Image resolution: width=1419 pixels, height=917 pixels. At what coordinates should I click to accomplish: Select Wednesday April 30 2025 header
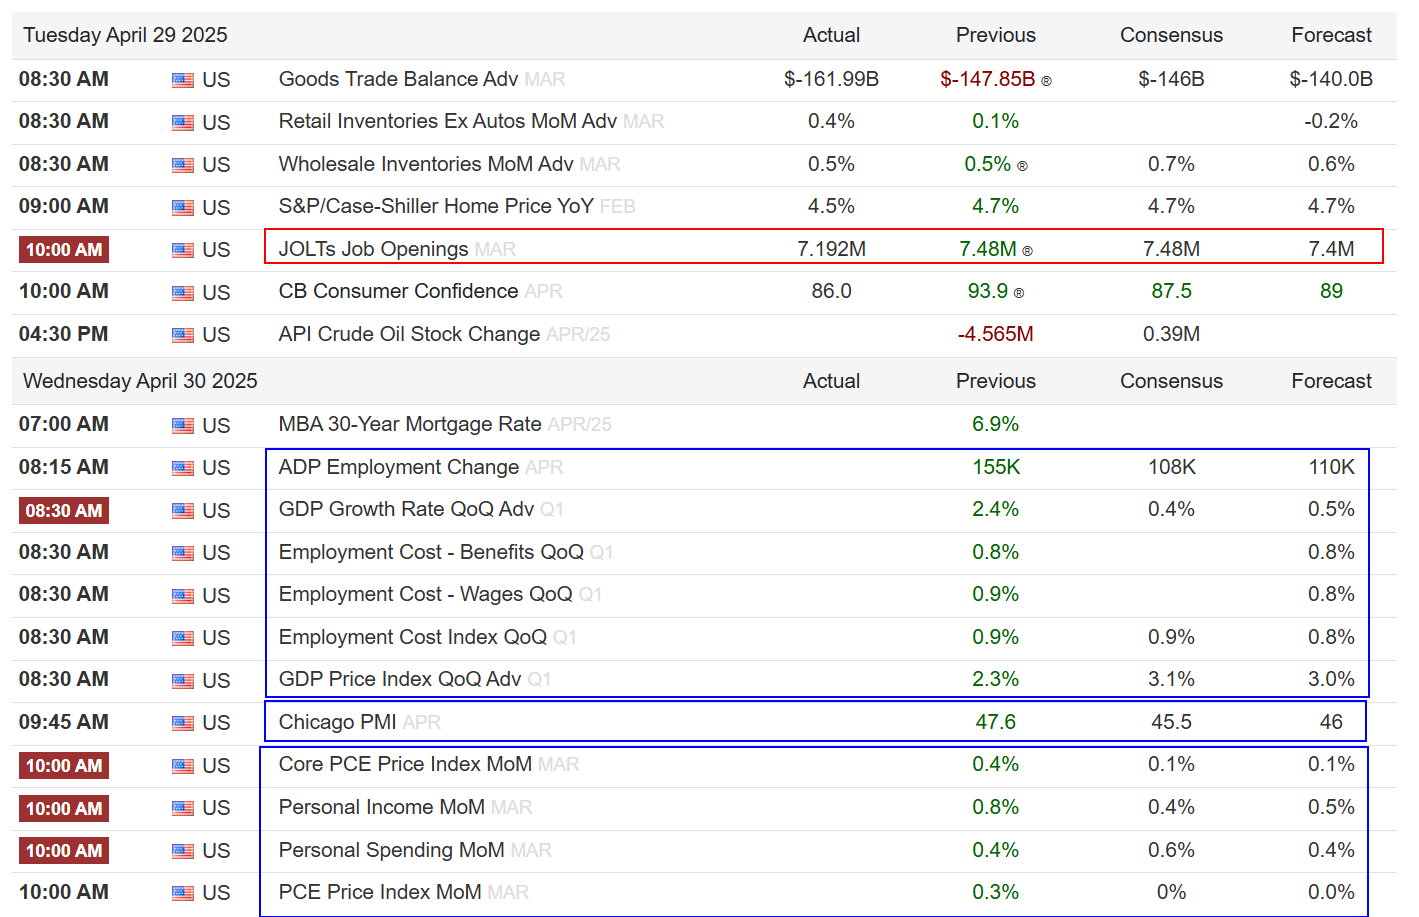point(140,381)
